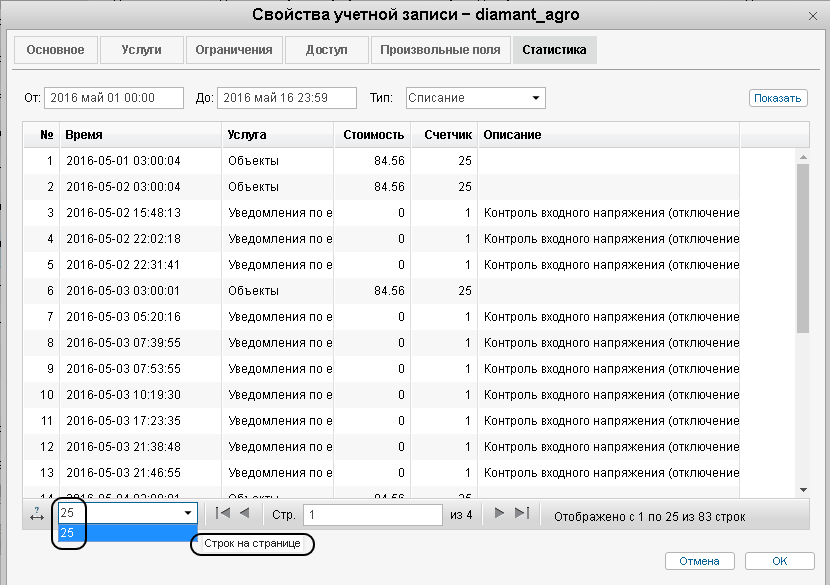Screen dimensions: 830x585
Task: Jump to last page of results
Action: [521, 514]
